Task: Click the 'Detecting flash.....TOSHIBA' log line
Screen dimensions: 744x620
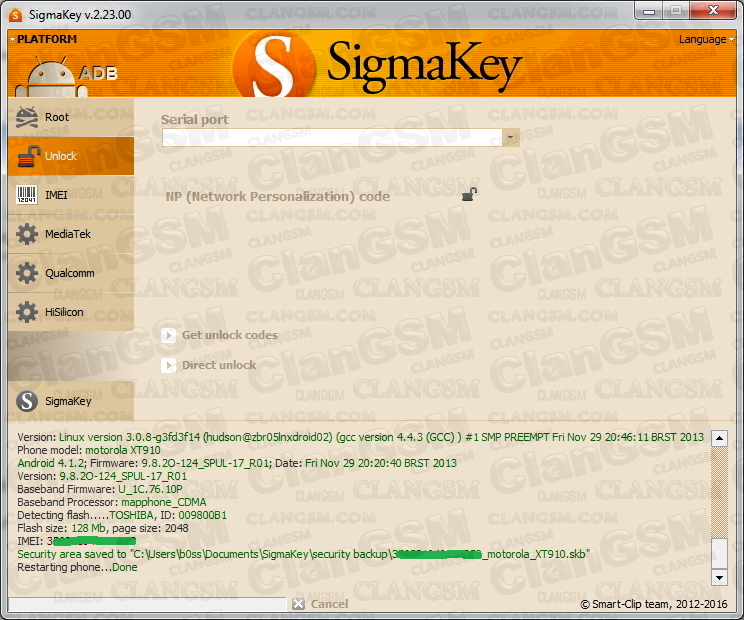Action: point(122,515)
